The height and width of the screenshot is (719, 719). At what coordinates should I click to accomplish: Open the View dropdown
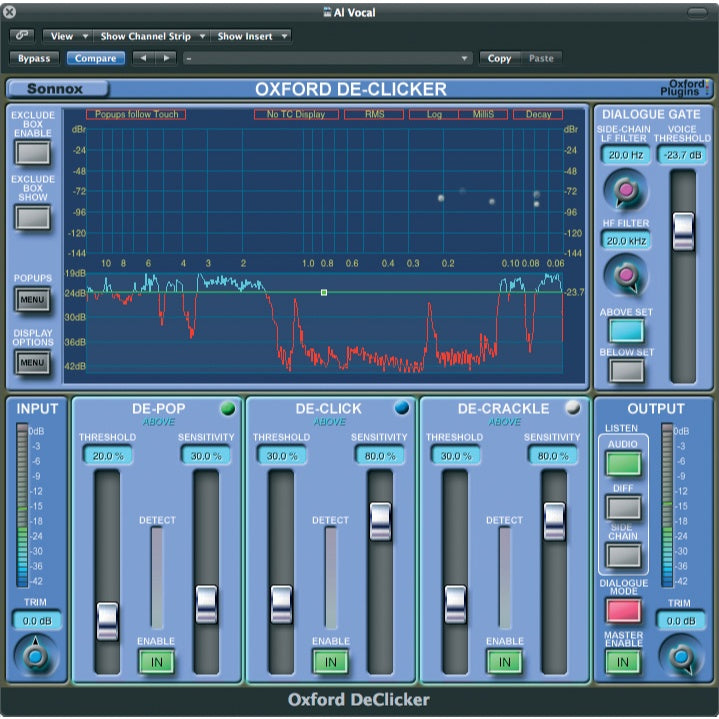[69, 36]
